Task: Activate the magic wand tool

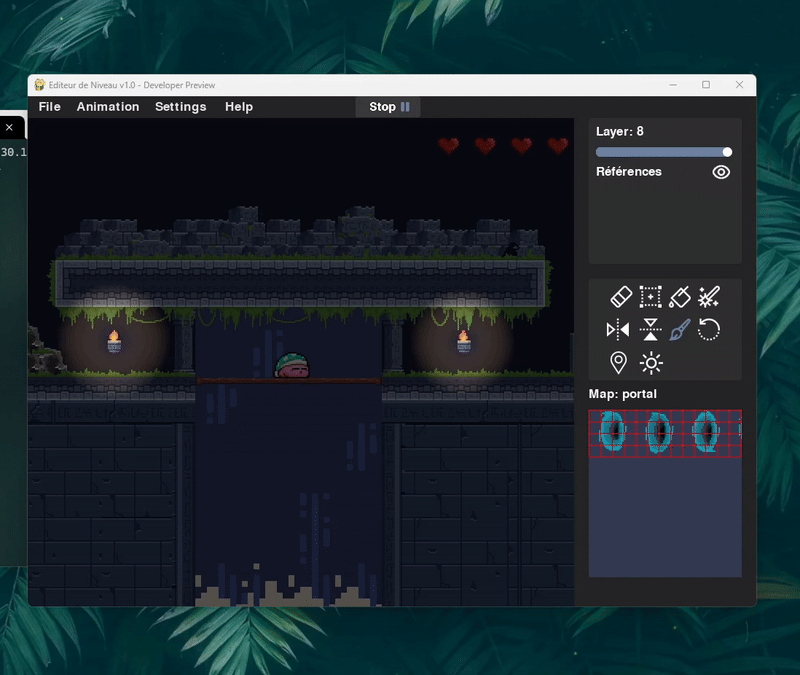Action: point(709,297)
